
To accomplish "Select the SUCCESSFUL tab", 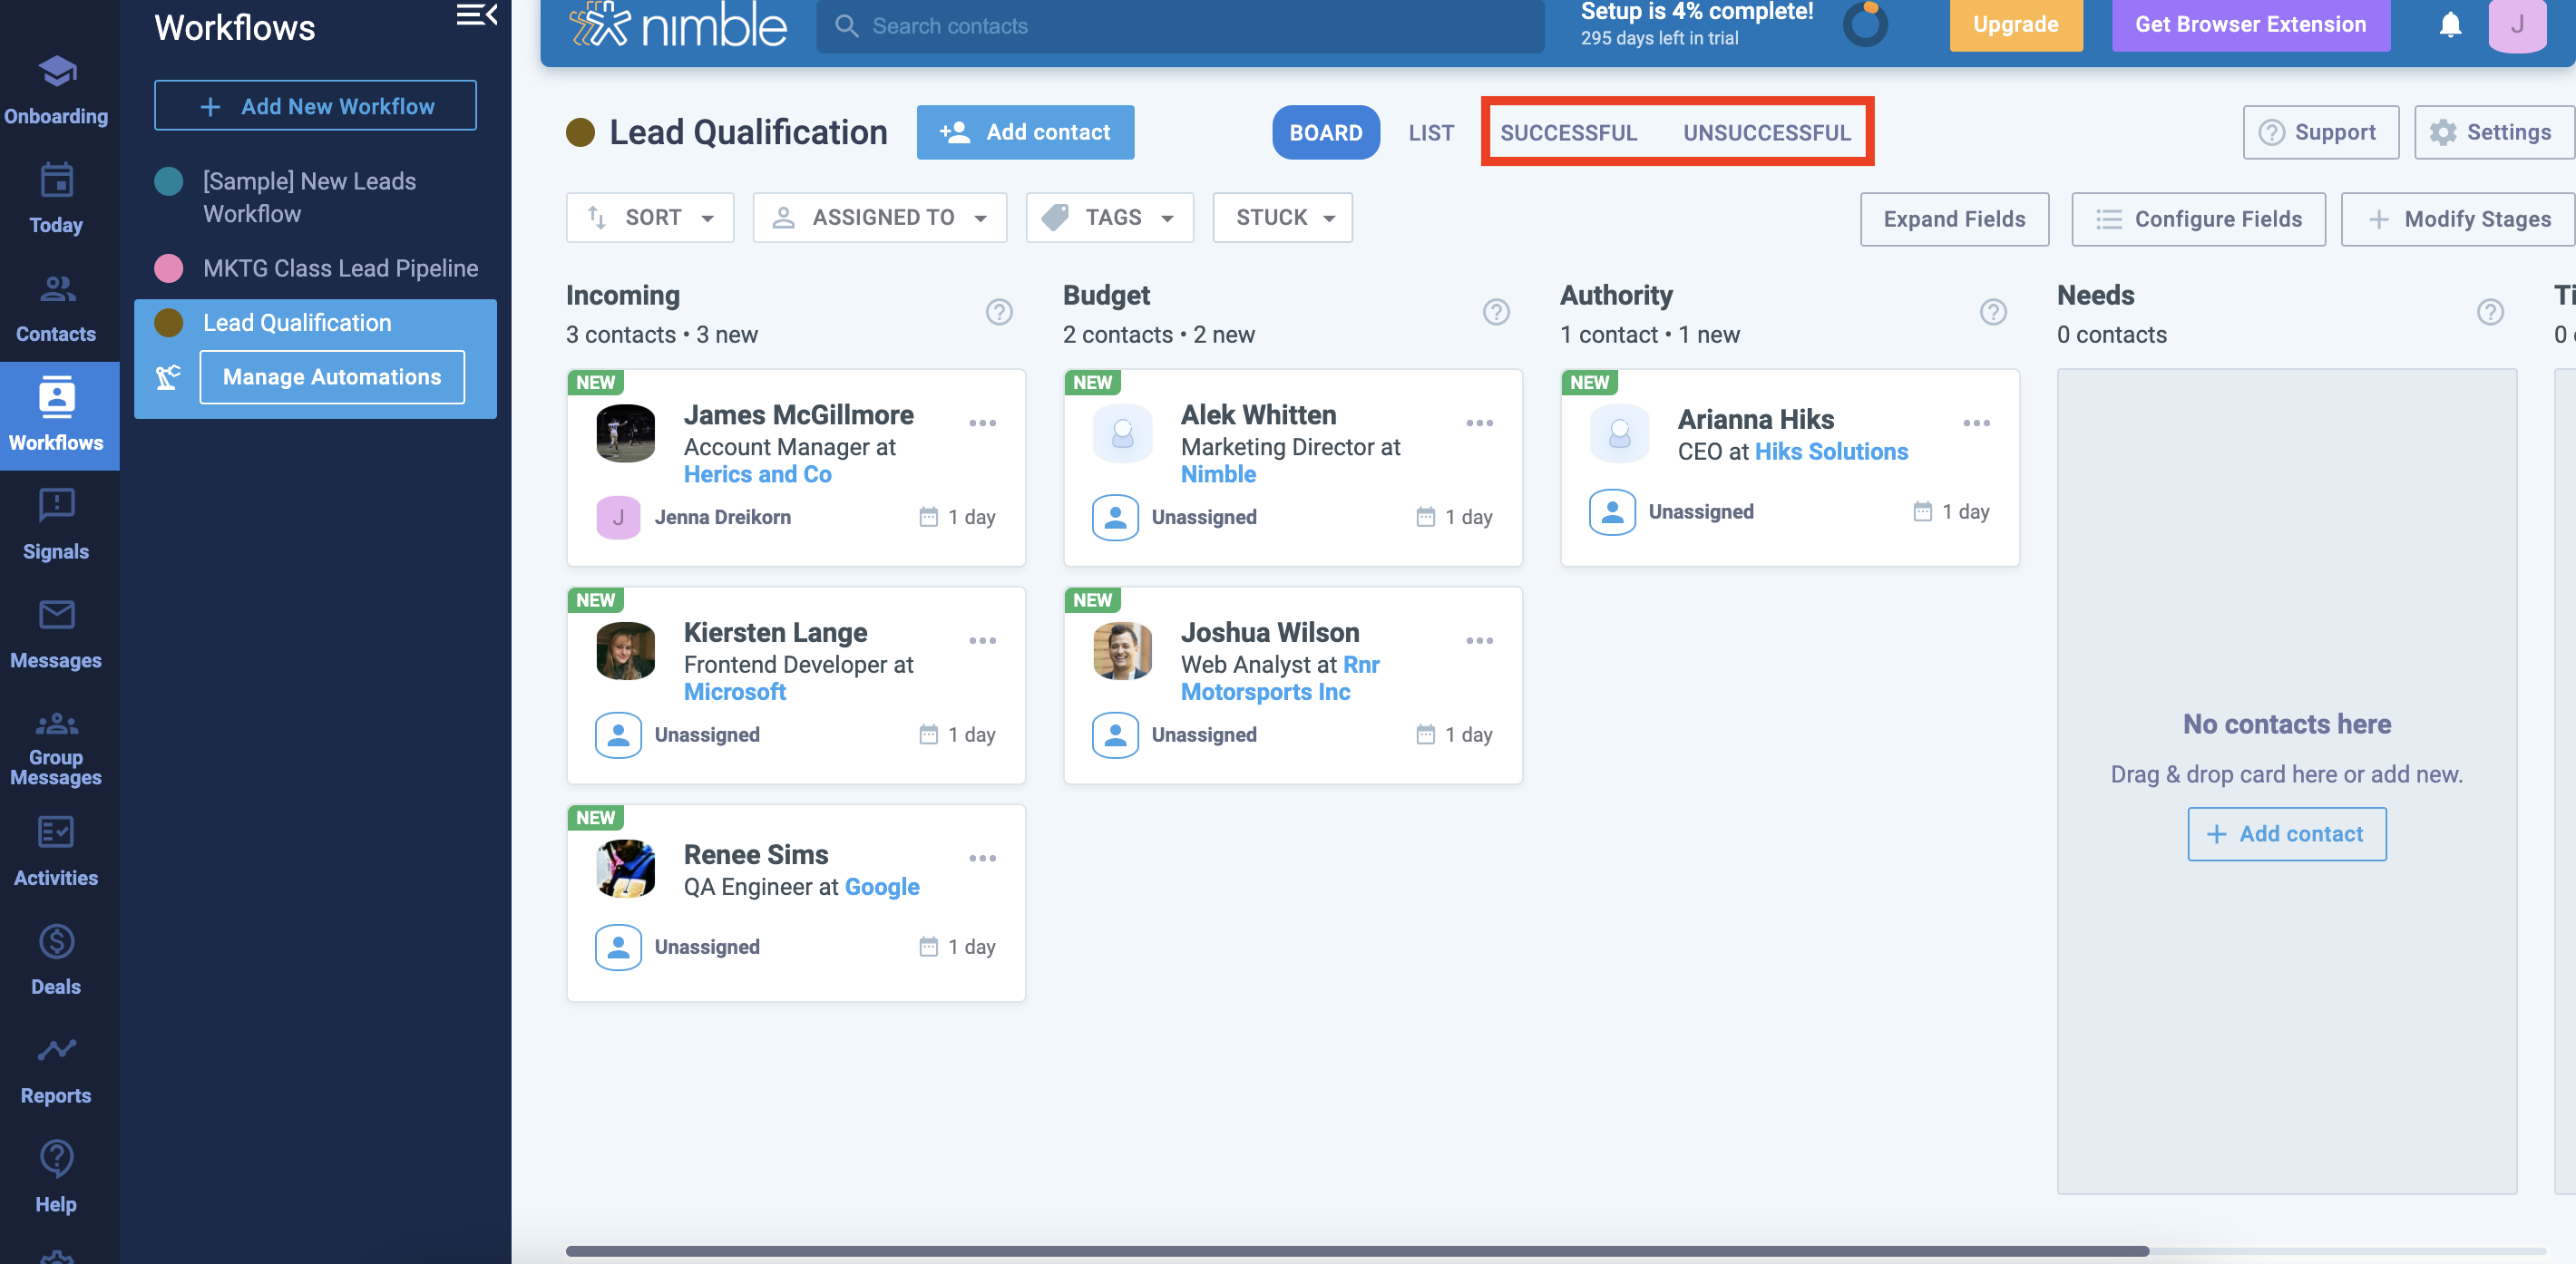I will pos(1568,133).
